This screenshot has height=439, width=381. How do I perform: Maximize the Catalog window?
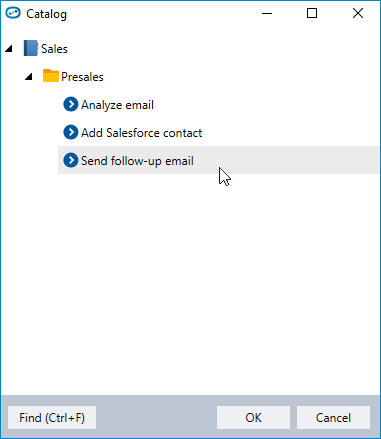point(312,13)
